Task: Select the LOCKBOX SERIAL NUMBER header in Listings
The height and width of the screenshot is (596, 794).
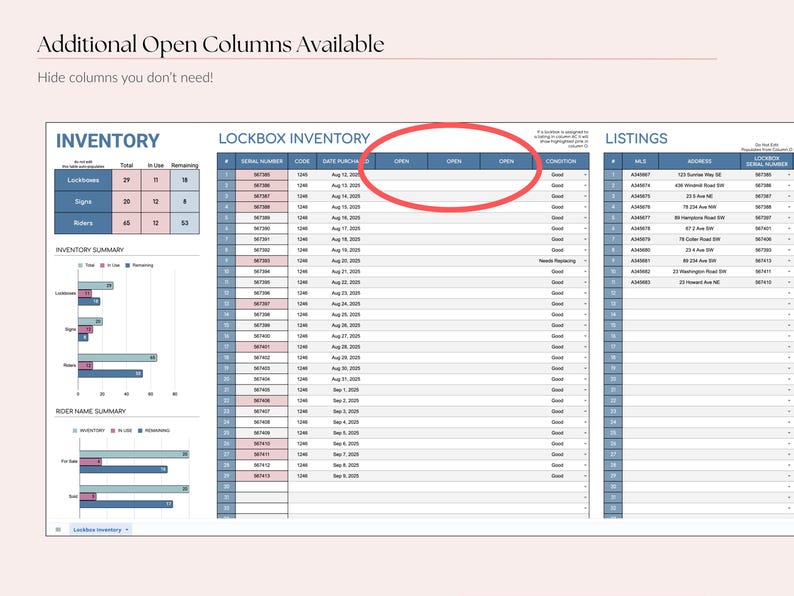Action: point(767,161)
